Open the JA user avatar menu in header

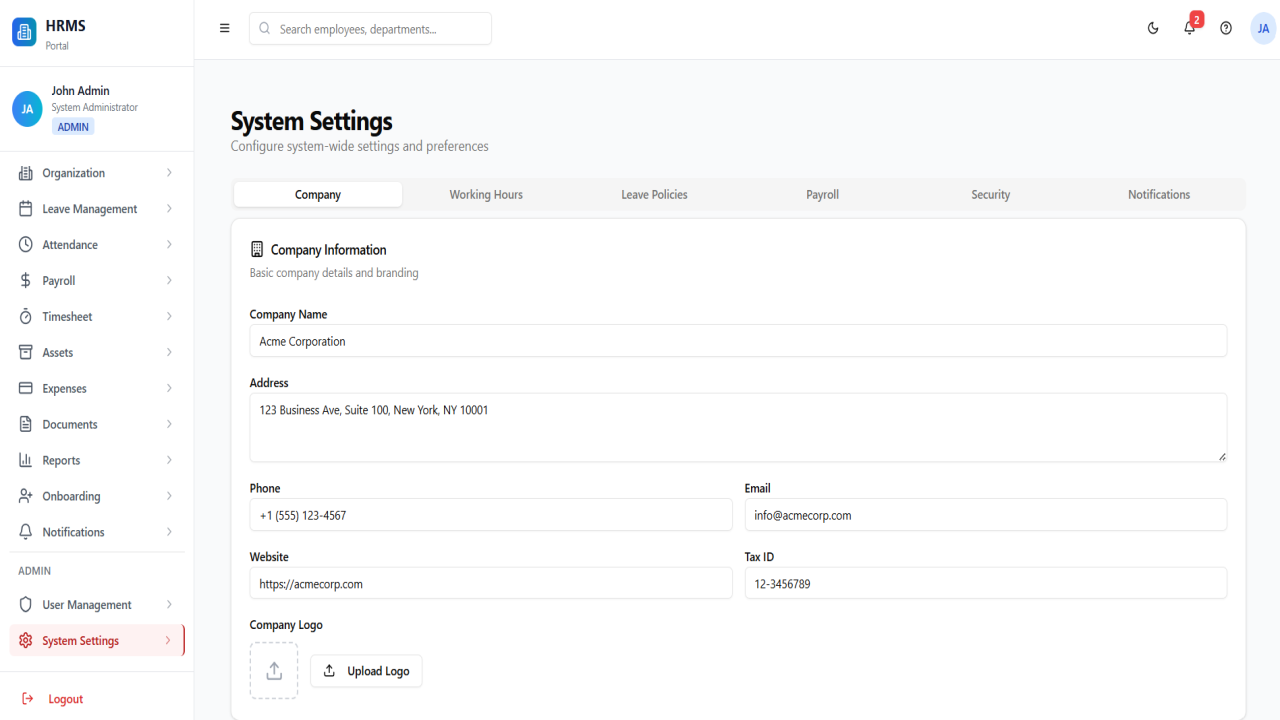click(x=1263, y=29)
